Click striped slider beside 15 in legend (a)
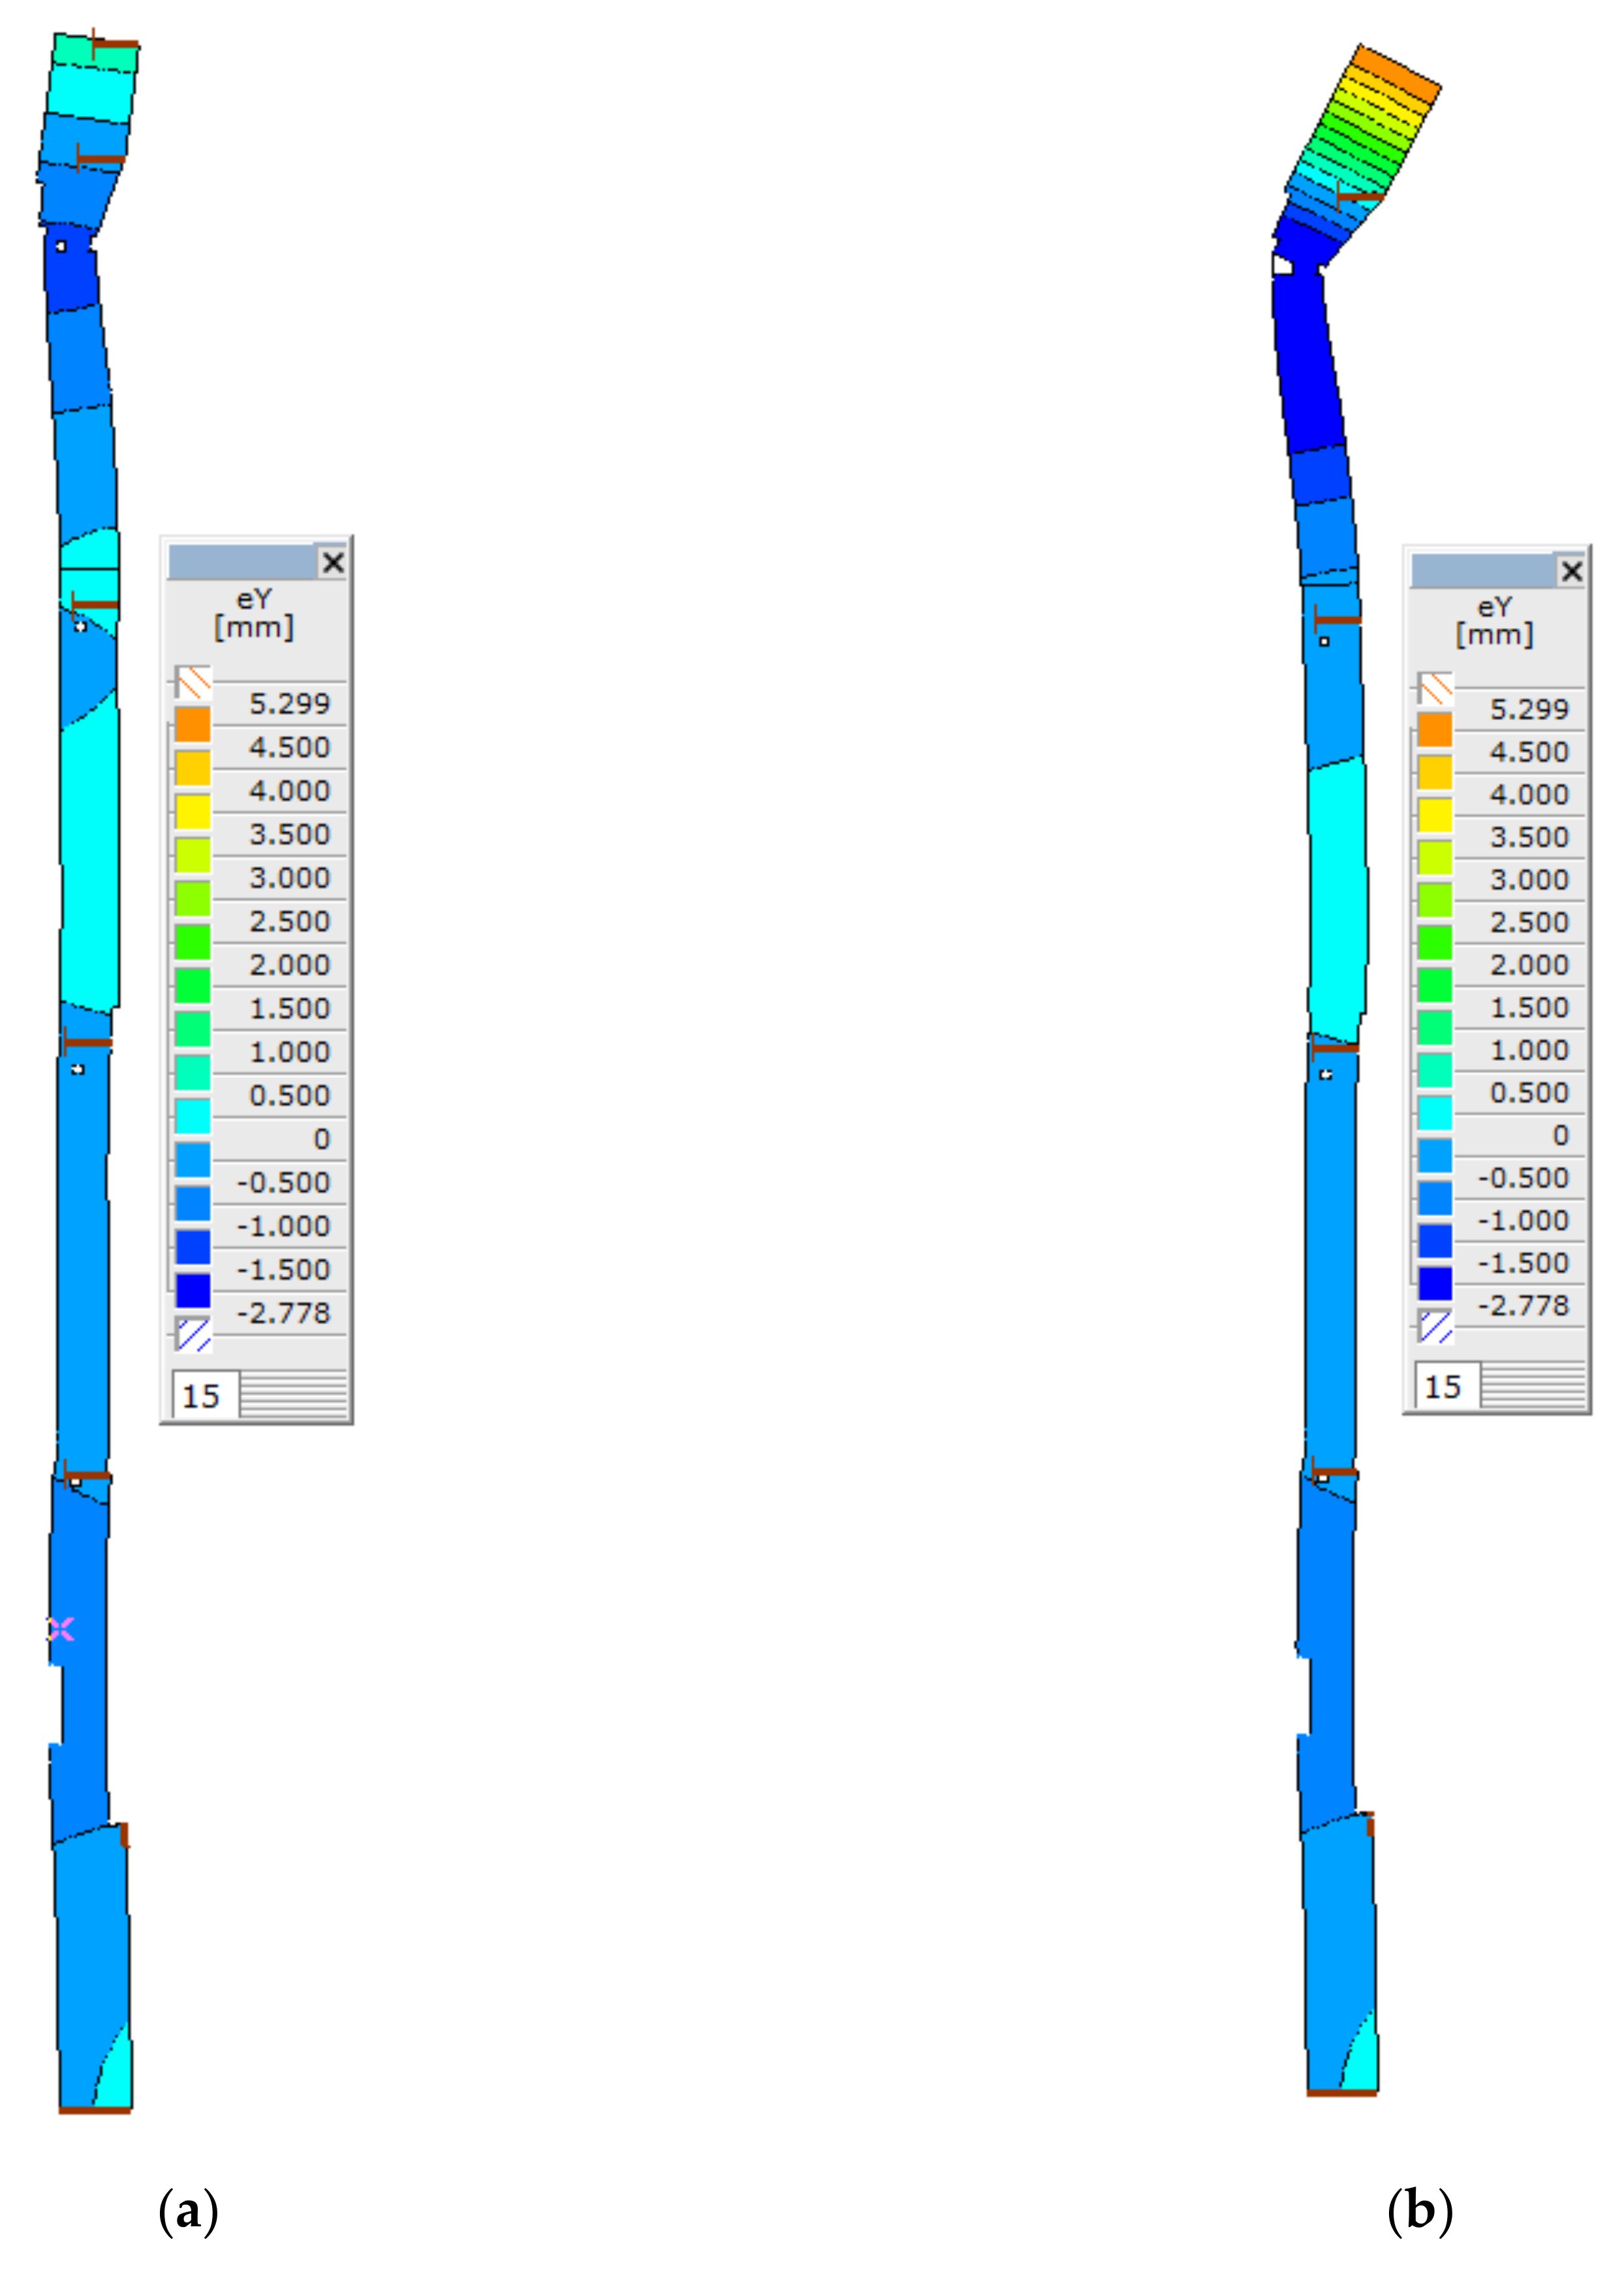Image resolution: width=1624 pixels, height=2272 pixels. pos(294,1395)
